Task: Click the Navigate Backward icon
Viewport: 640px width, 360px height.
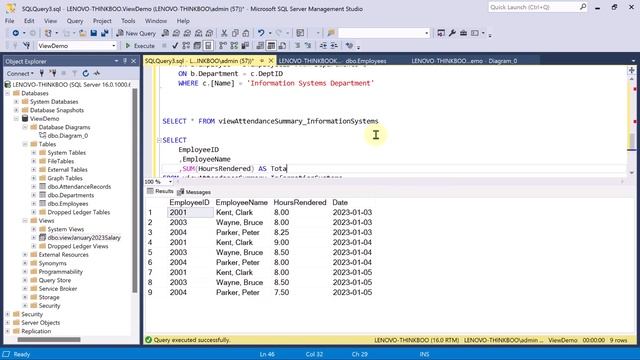Action: tap(16, 33)
